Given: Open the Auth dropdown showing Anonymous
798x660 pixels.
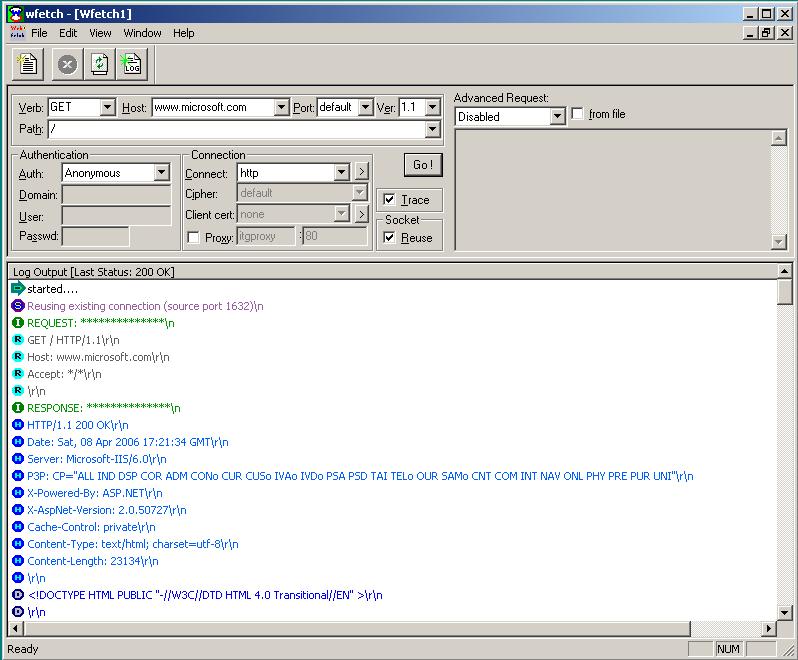Looking at the screenshot, I should pyautogui.click(x=162, y=173).
